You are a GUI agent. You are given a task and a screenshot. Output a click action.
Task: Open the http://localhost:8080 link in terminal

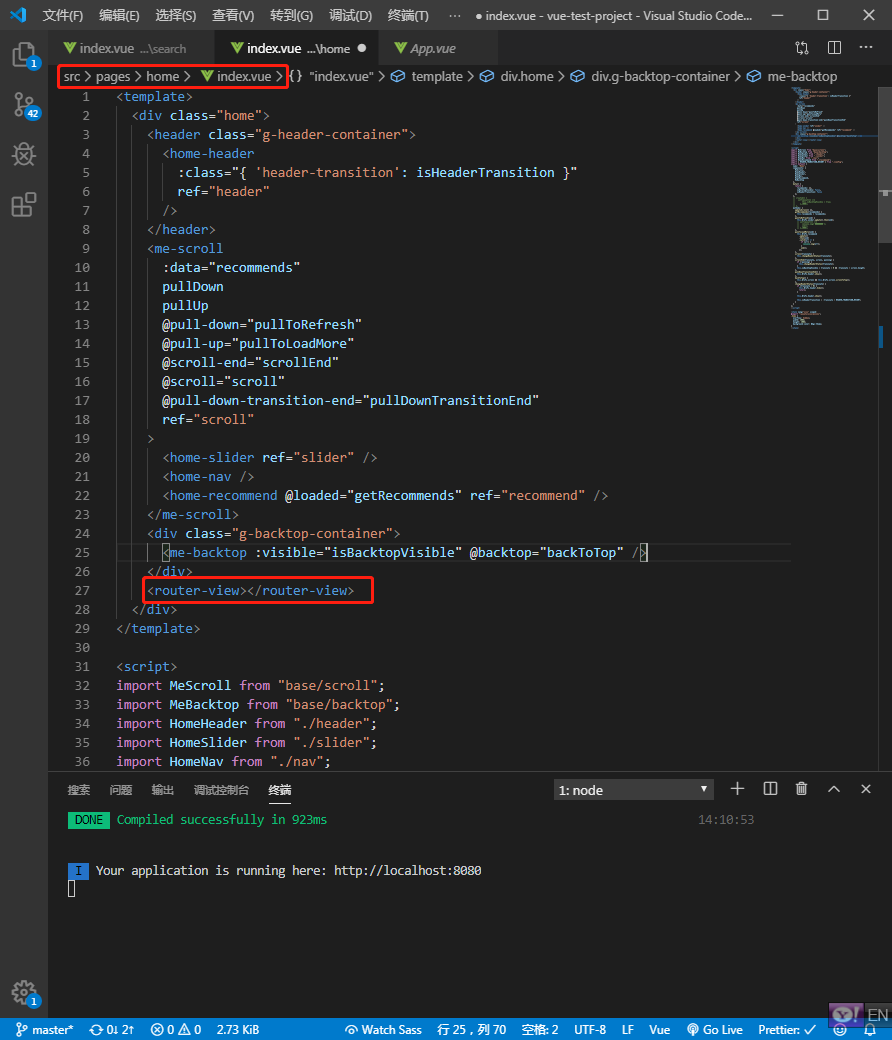pos(407,871)
